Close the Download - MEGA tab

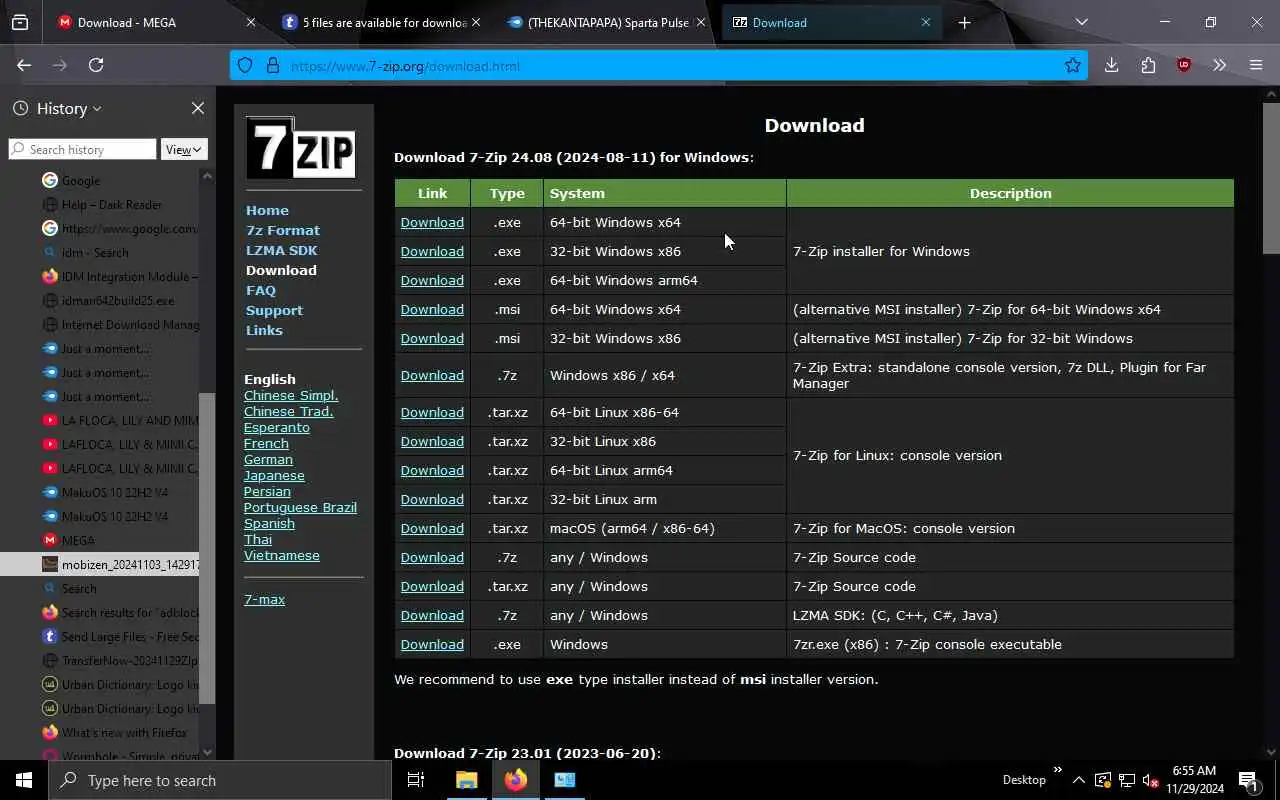click(x=251, y=22)
